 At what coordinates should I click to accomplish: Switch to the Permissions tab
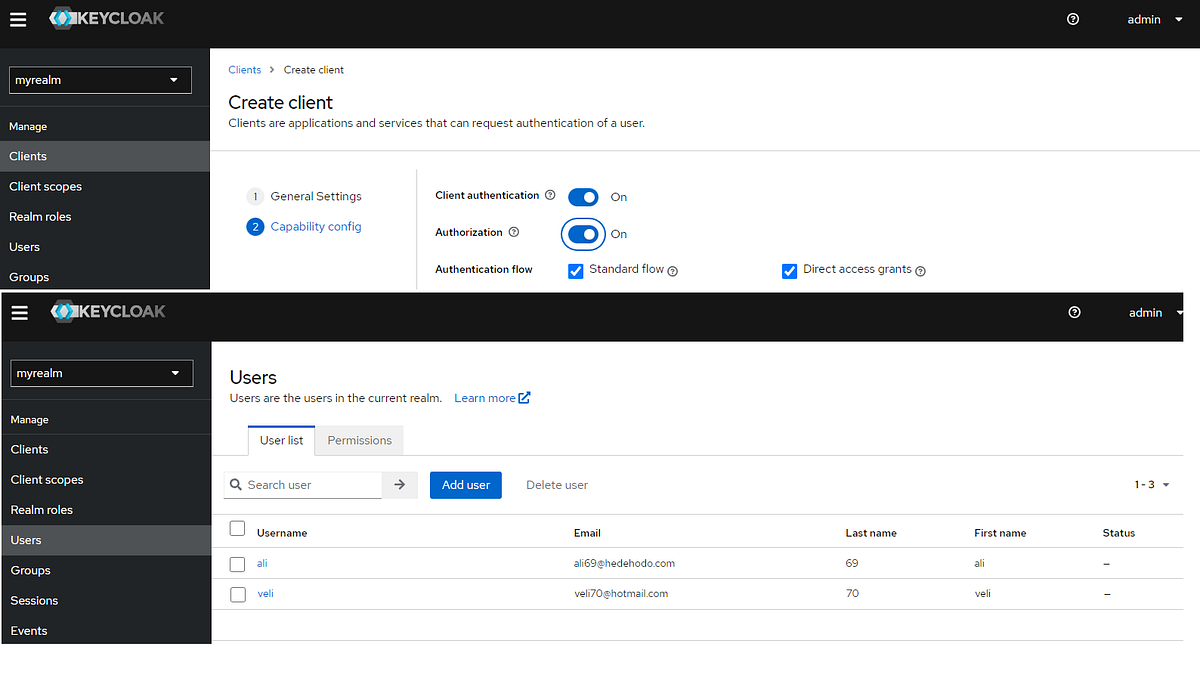coord(359,440)
